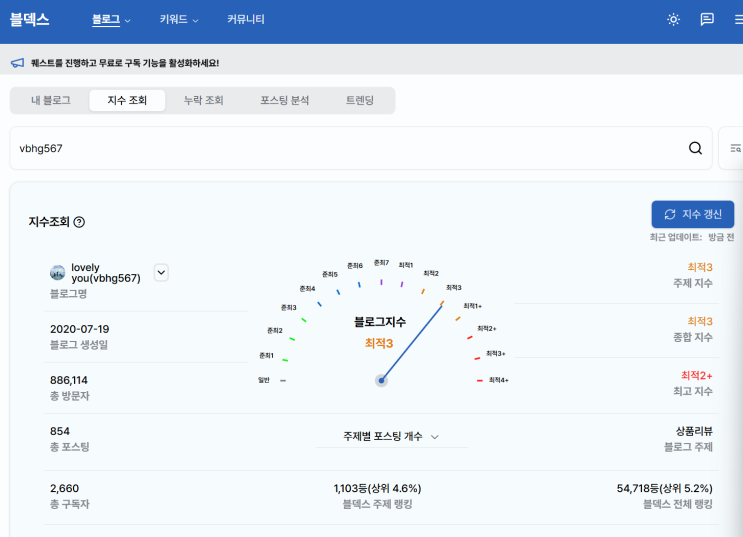Open the 커뮤니티 menu item
743x537 pixels.
245,19
